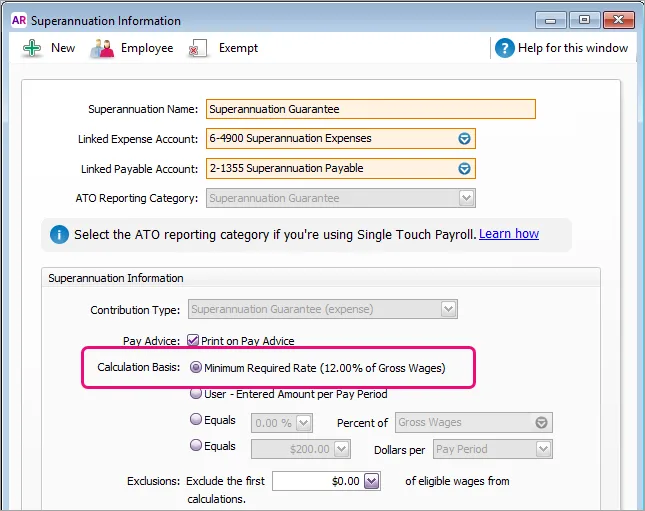Open the $200.00 amount dropdown arrow

[x=341, y=449]
